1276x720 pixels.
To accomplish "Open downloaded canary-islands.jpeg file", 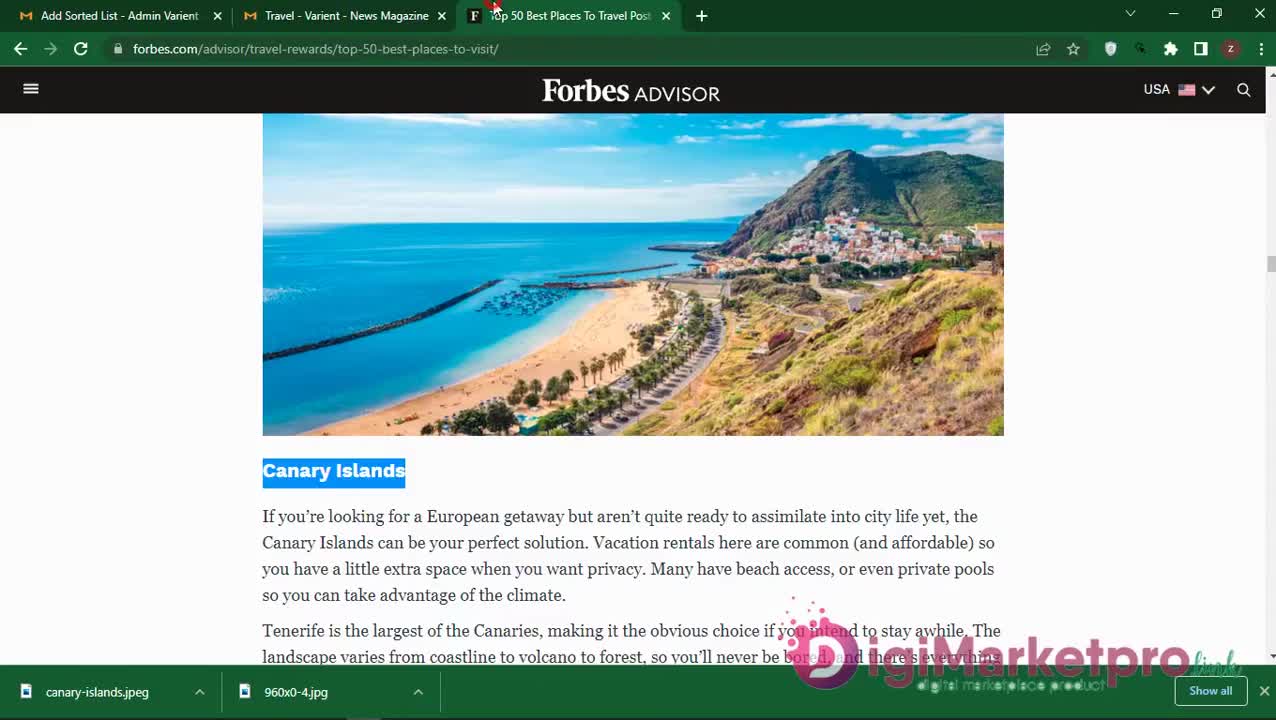I will [97, 692].
